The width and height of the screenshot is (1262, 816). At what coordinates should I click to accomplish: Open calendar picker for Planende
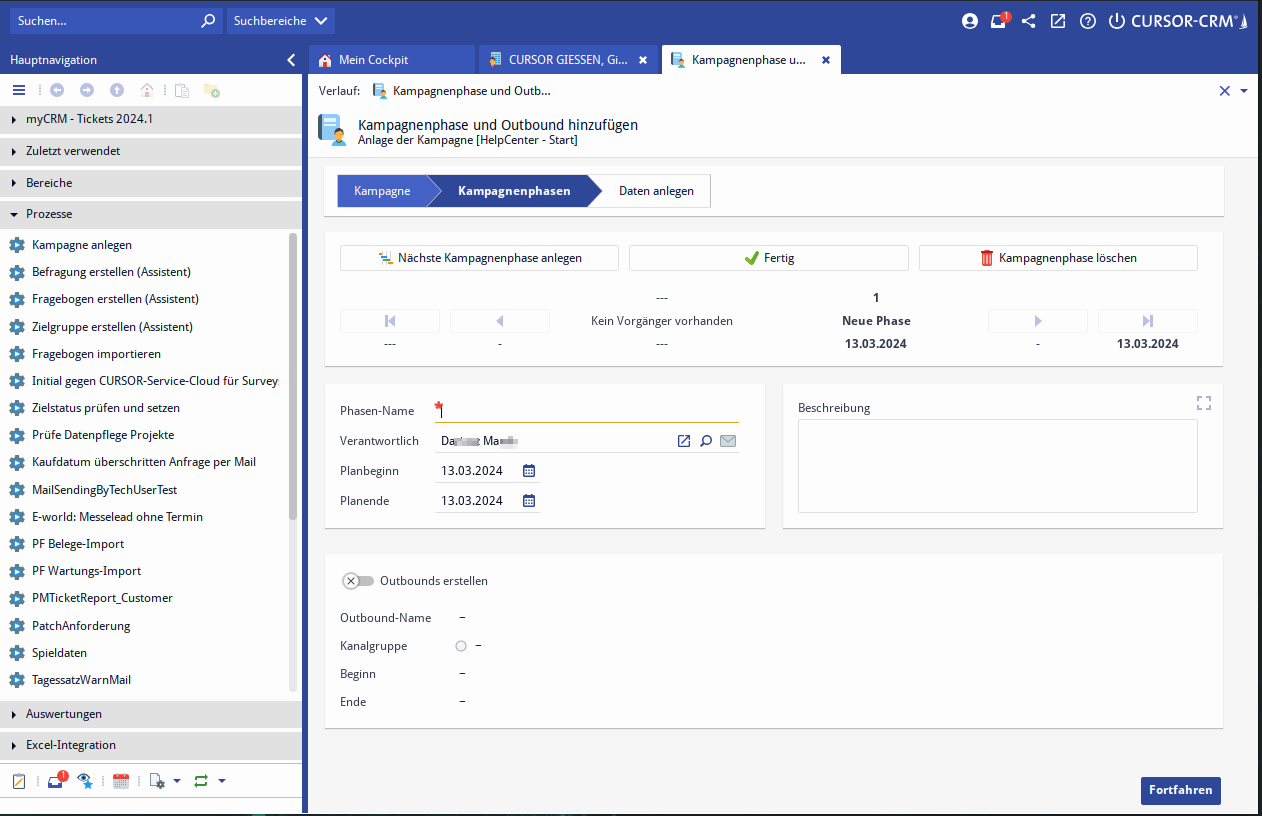(529, 501)
